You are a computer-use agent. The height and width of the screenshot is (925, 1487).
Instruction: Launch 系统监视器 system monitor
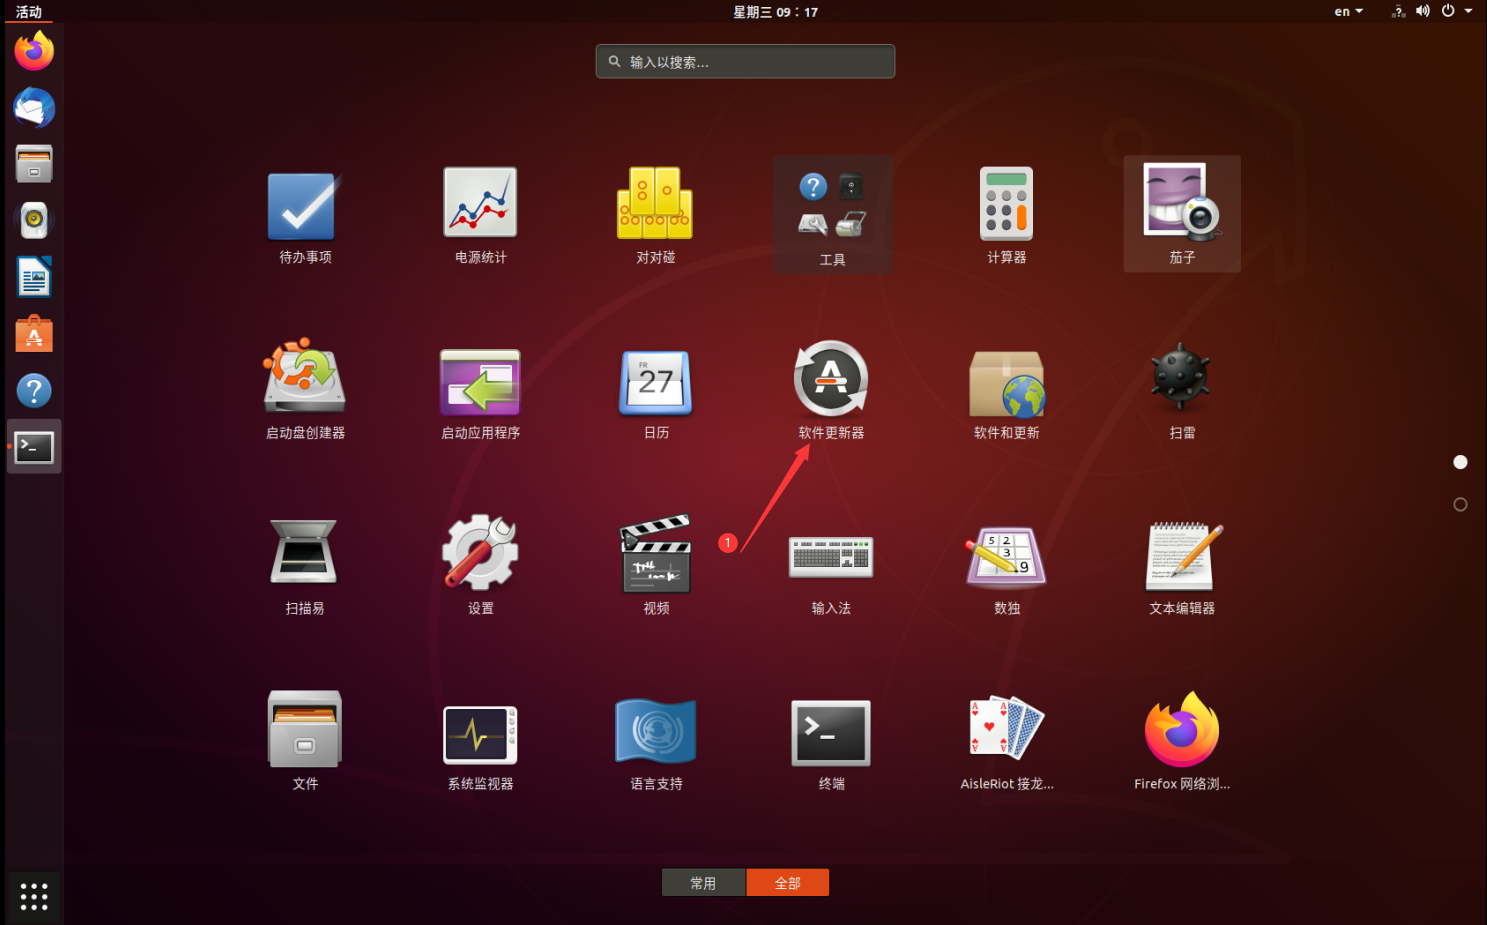480,740
